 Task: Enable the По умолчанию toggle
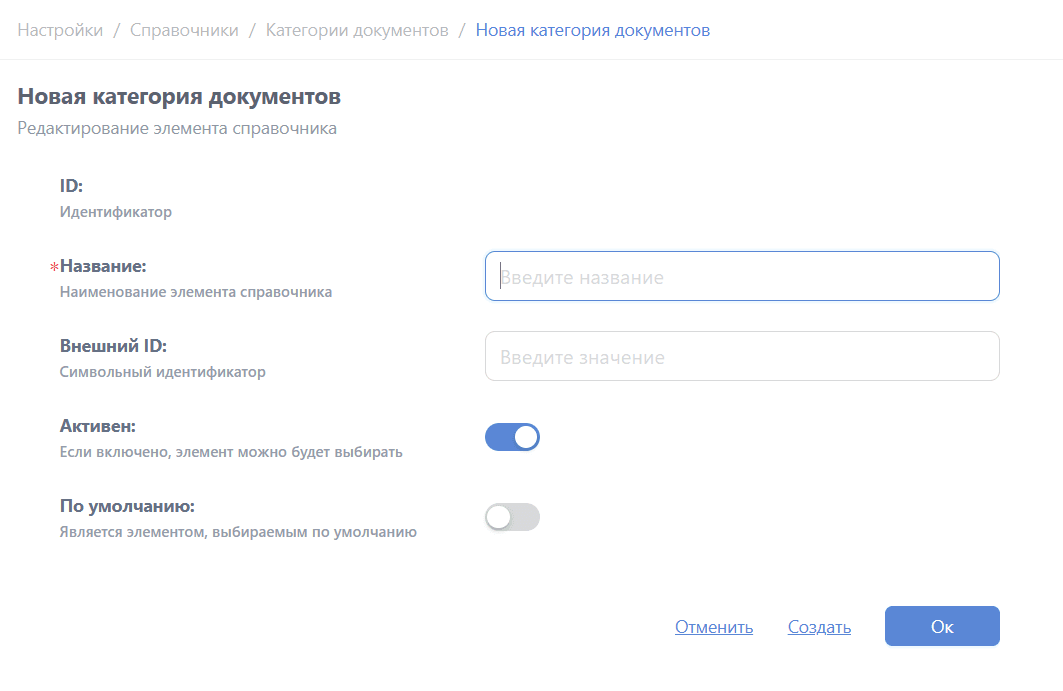pyautogui.click(x=512, y=517)
